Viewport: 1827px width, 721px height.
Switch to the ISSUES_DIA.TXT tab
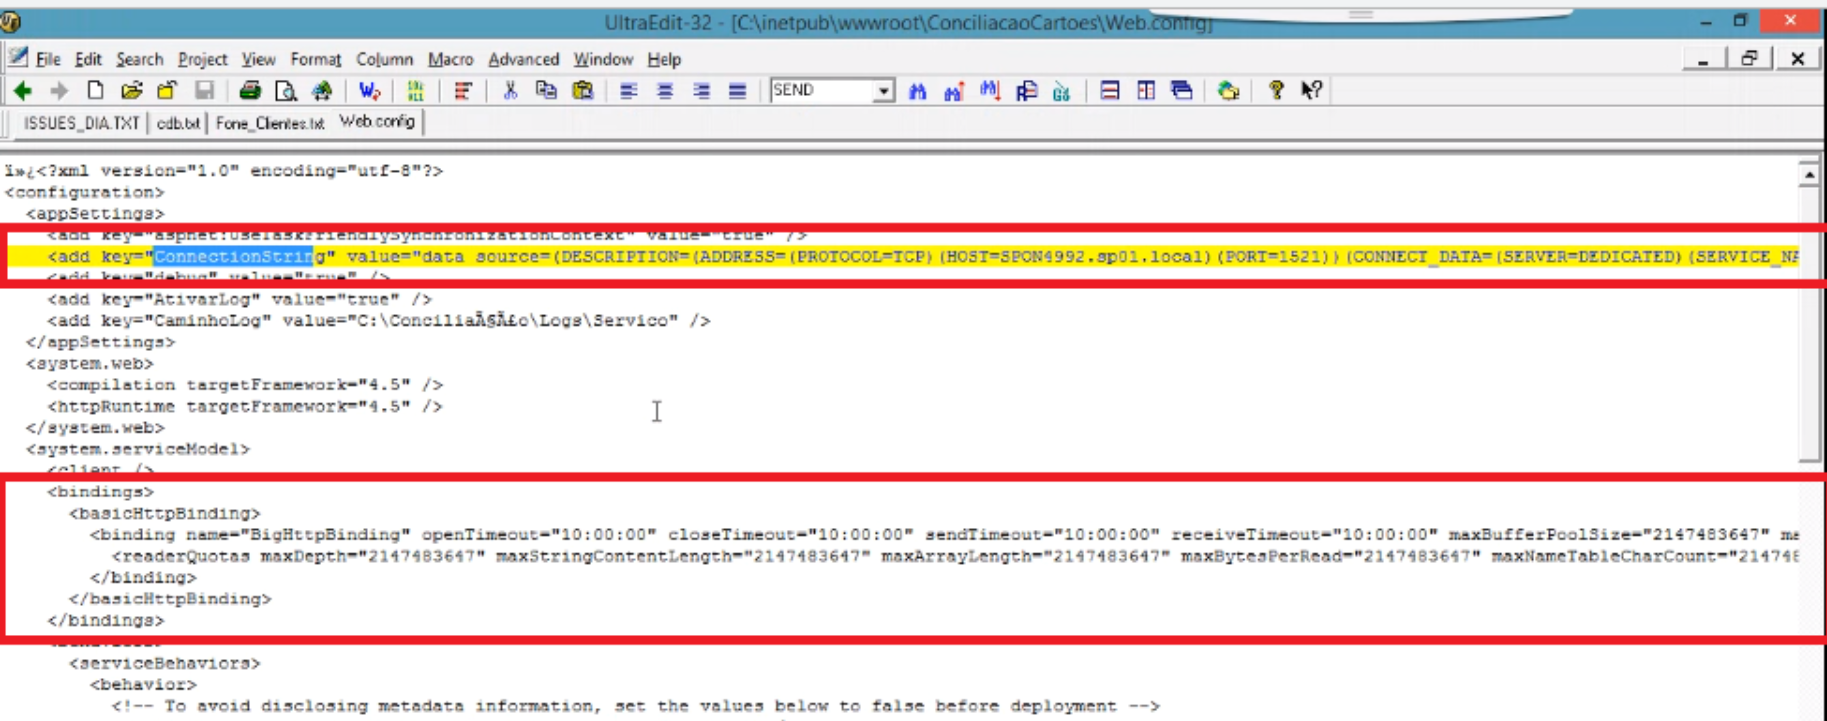[x=80, y=123]
